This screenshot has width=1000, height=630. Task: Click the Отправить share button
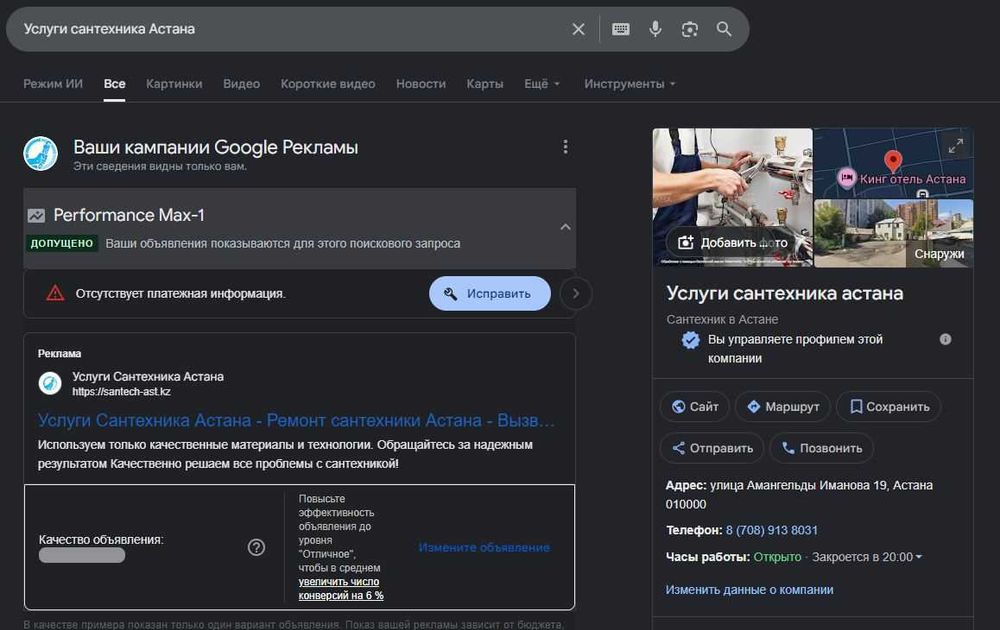pyautogui.click(x=712, y=448)
